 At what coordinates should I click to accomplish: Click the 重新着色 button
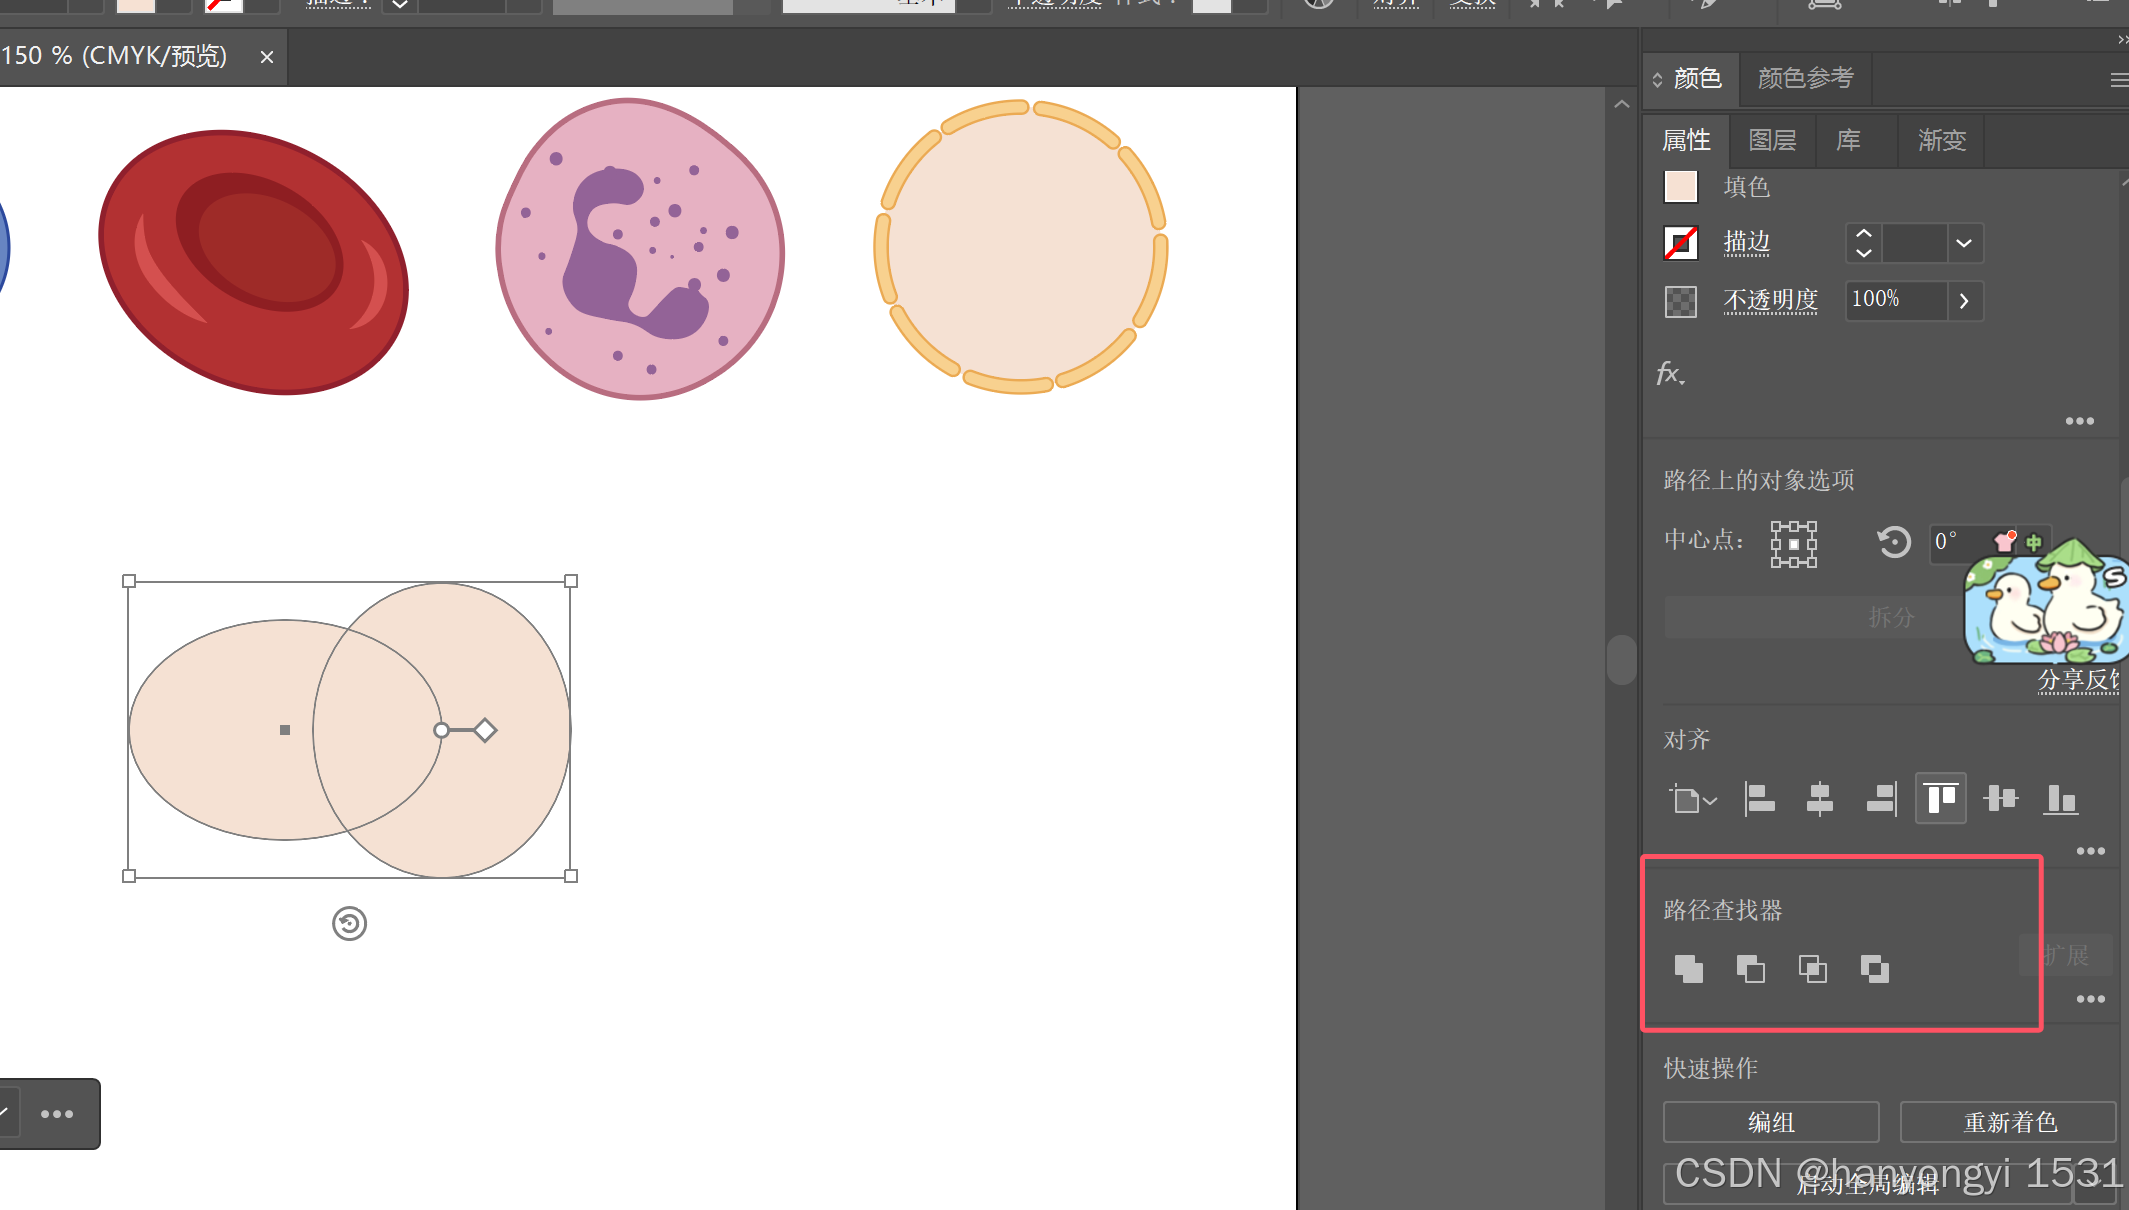pyautogui.click(x=2009, y=1122)
